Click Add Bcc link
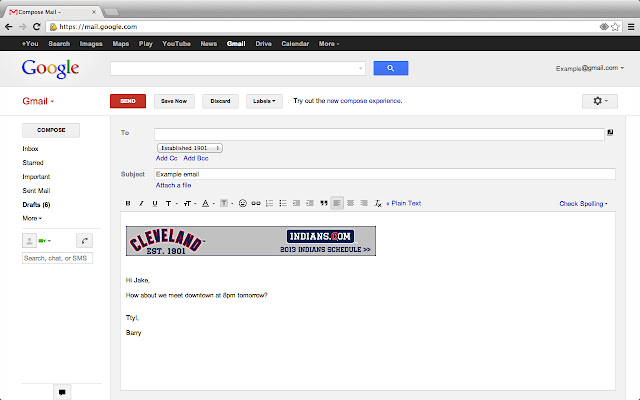 pyautogui.click(x=196, y=158)
